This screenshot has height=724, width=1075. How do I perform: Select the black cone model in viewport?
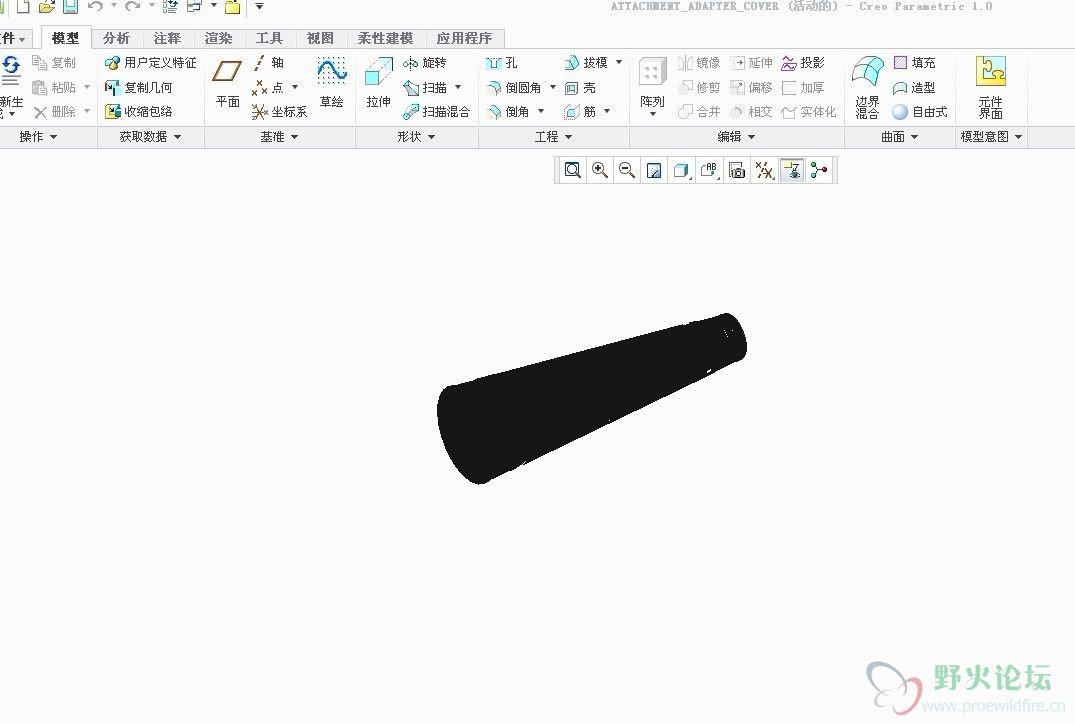pyautogui.click(x=590, y=399)
